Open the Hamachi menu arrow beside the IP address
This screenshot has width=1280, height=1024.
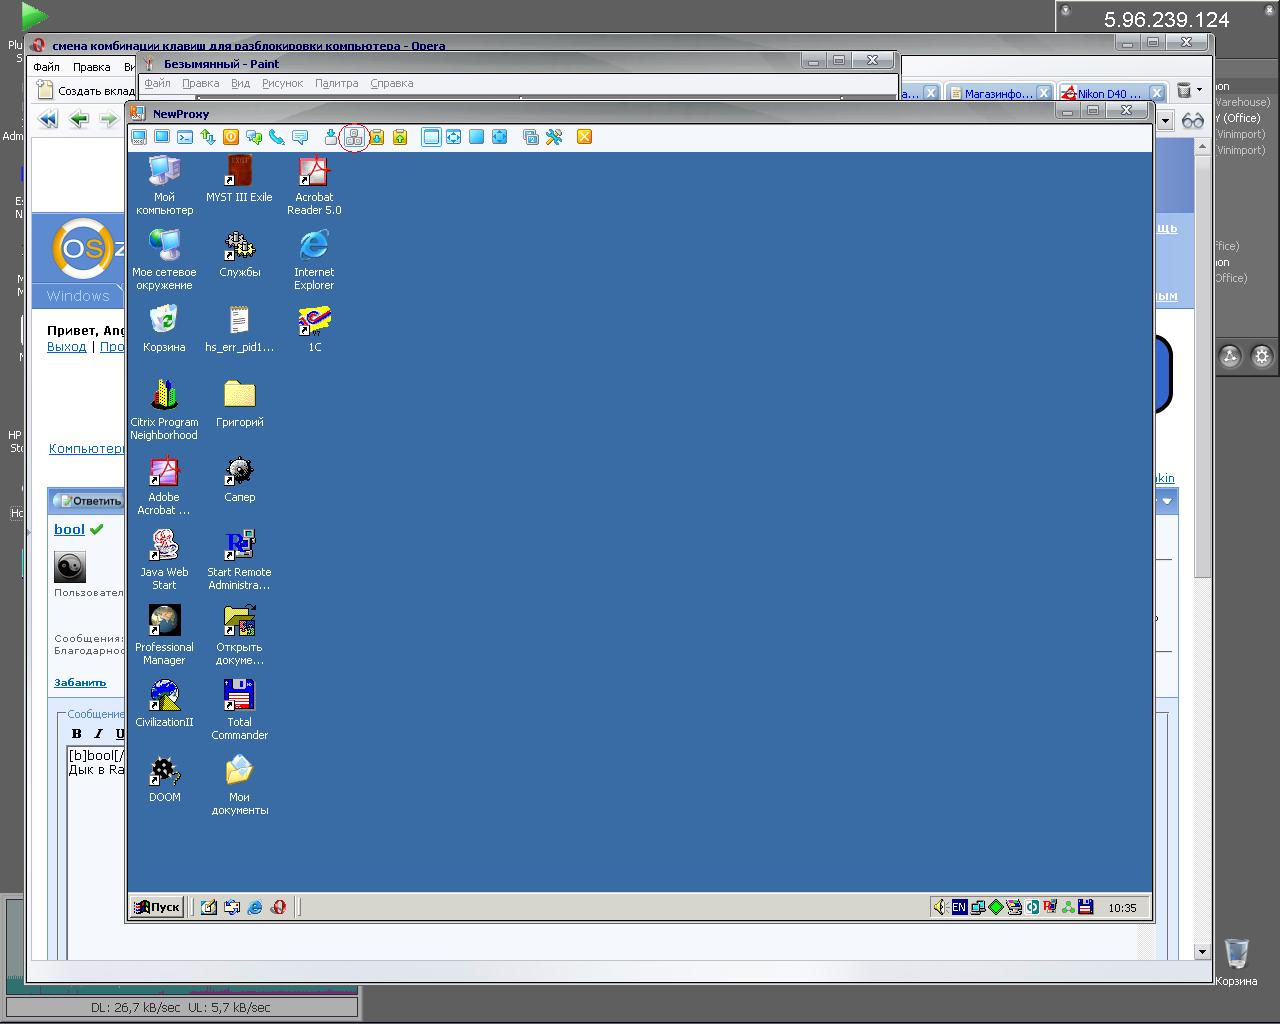point(1066,11)
